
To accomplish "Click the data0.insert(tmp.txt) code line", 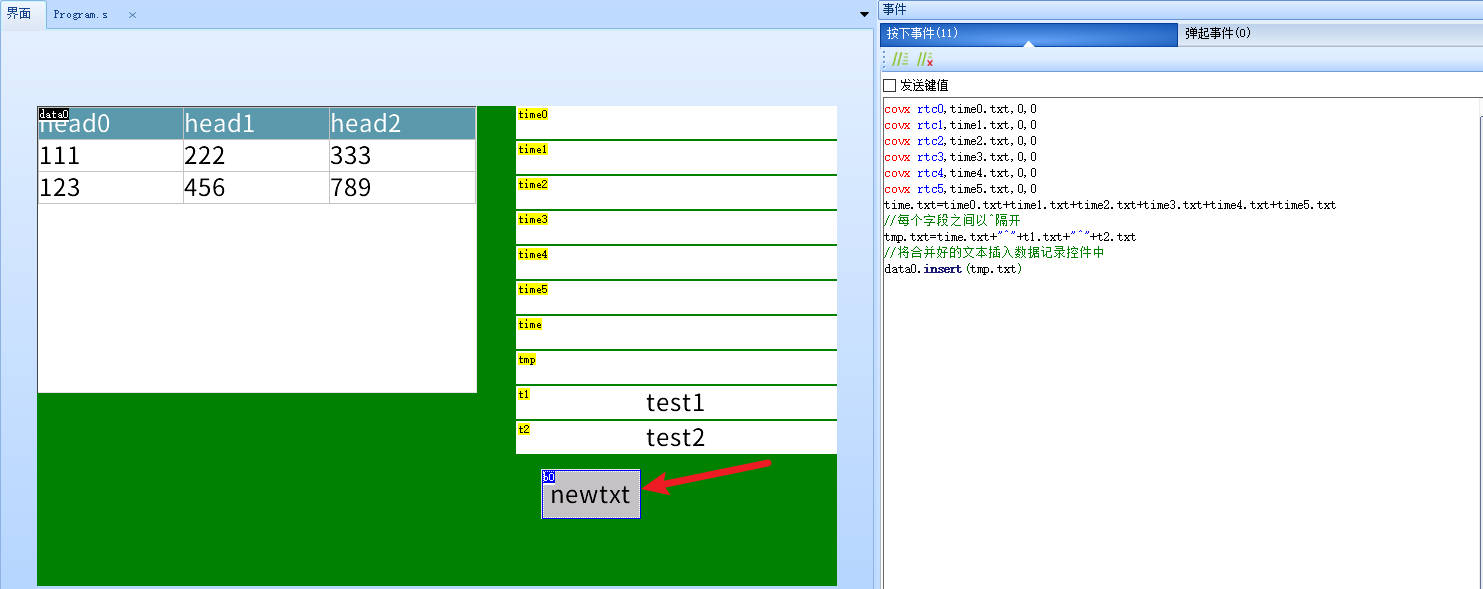I will (x=953, y=269).
